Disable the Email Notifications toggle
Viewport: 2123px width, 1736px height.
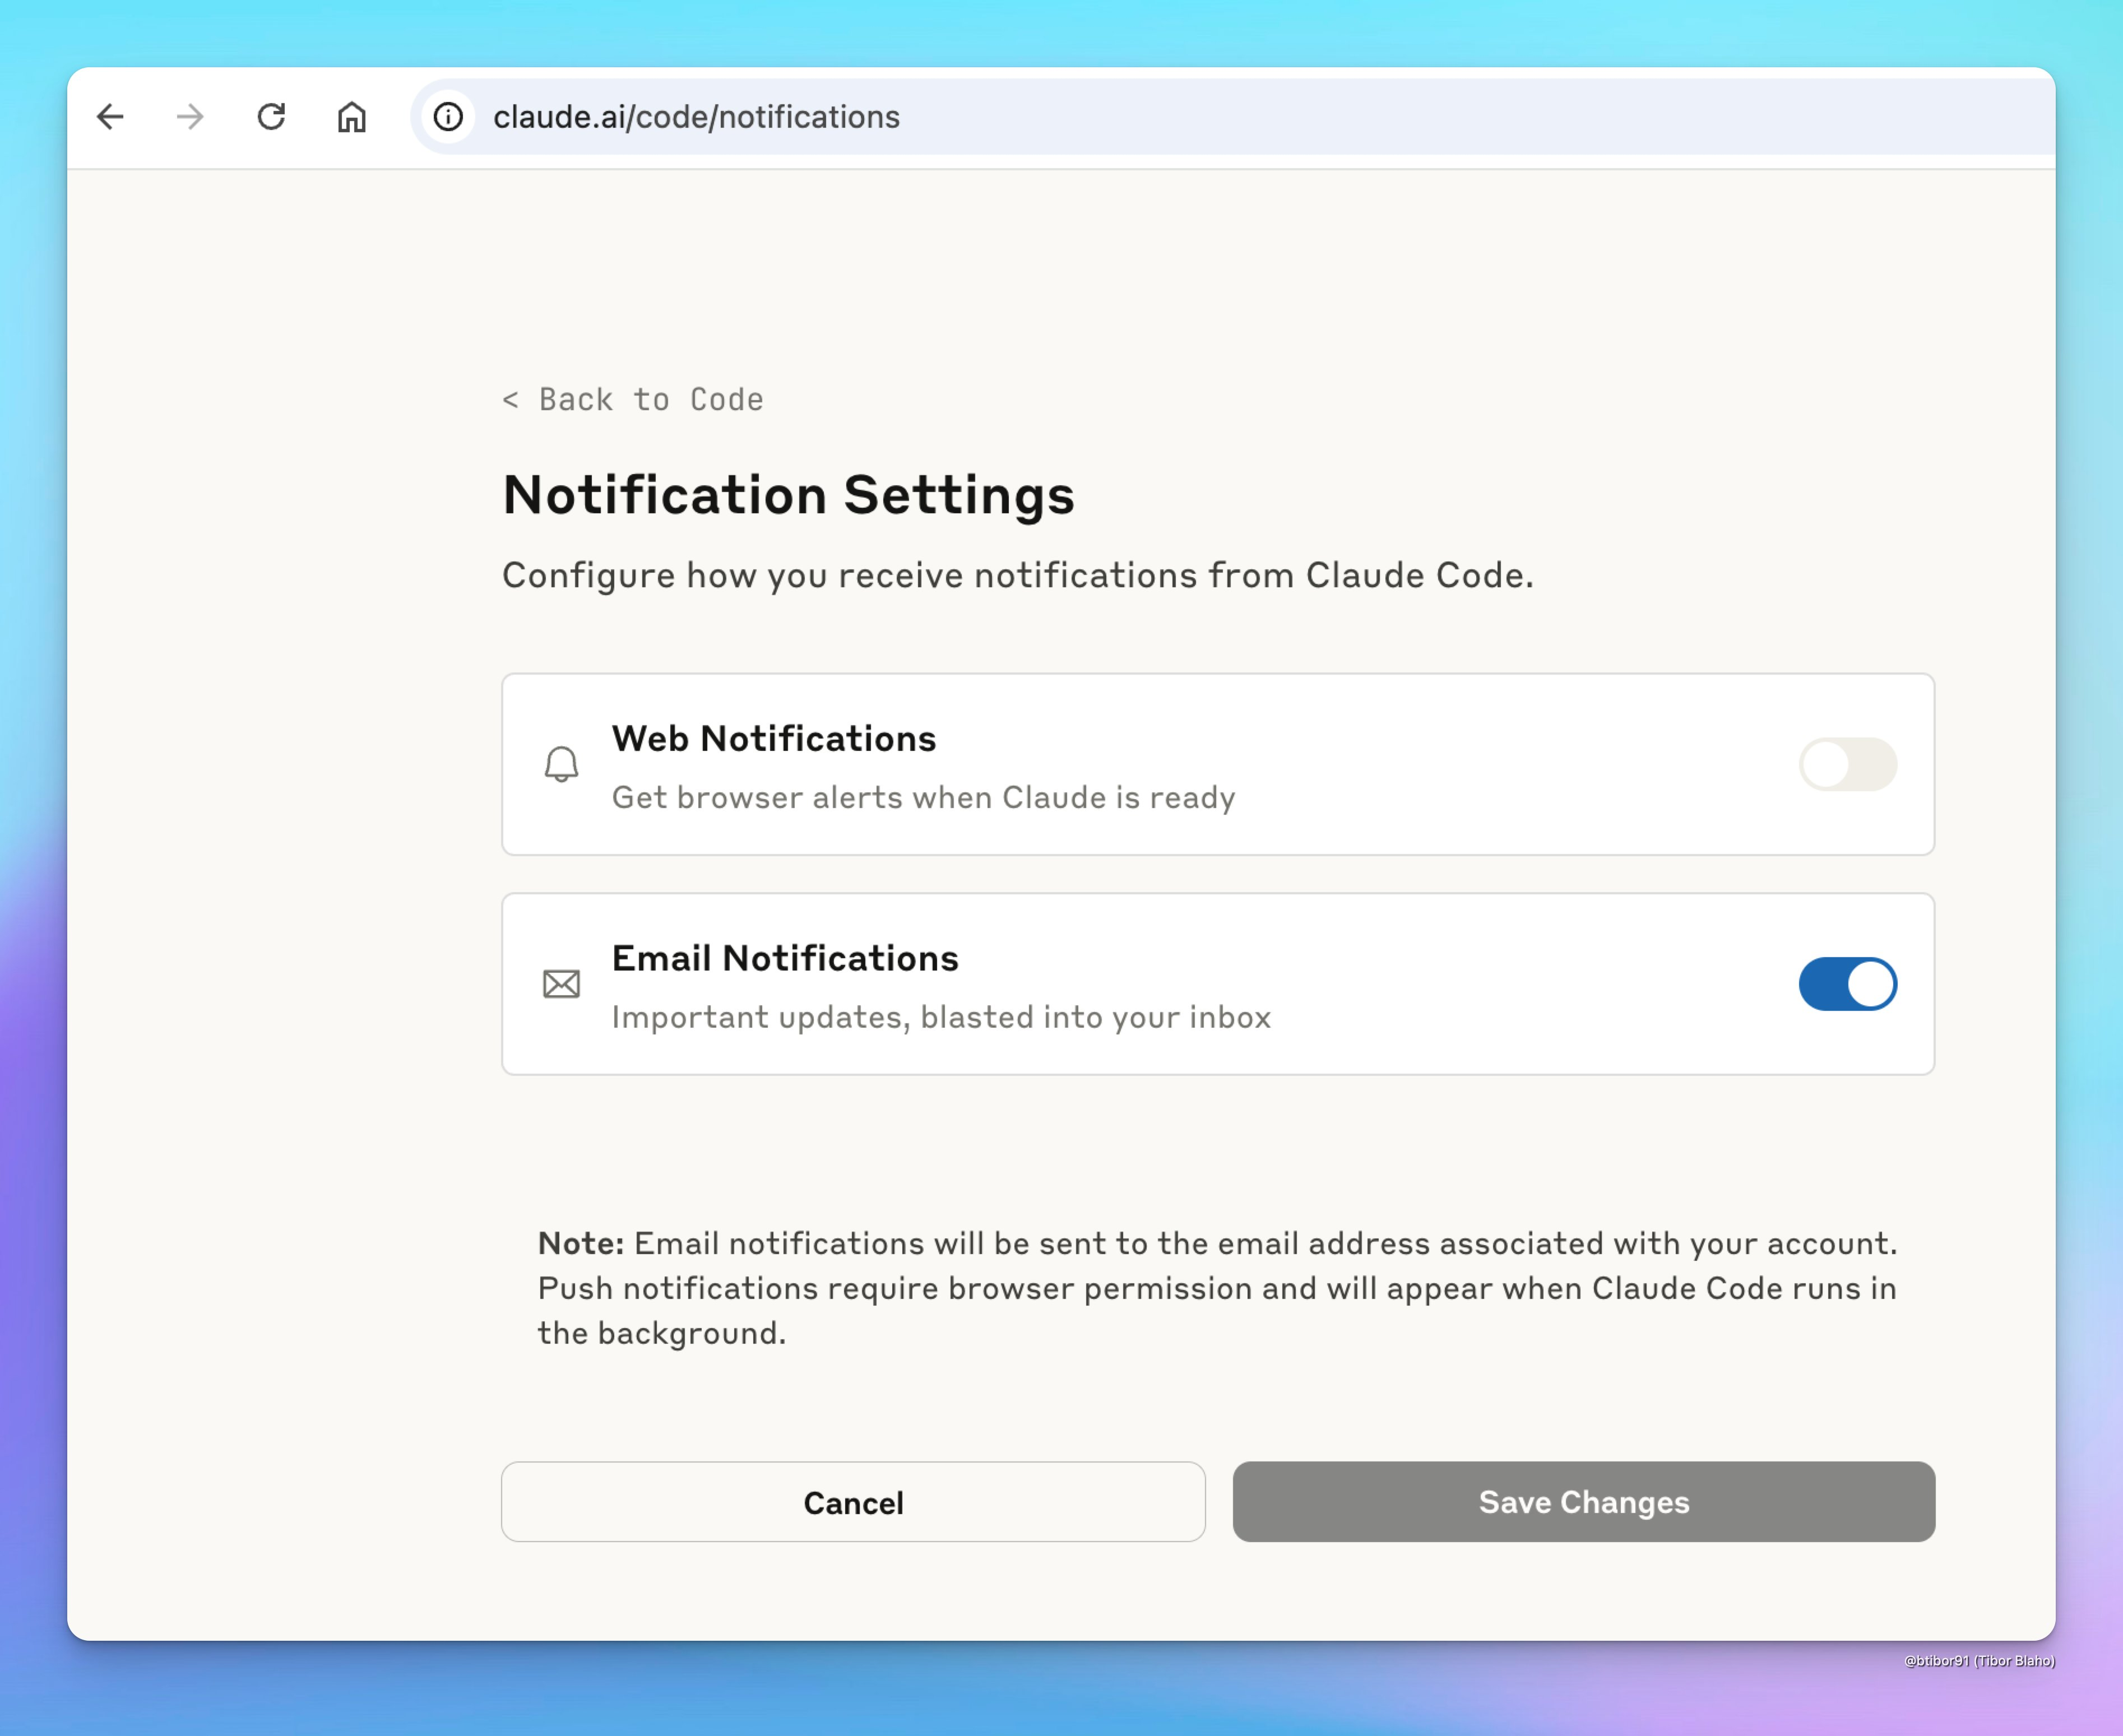pyautogui.click(x=1847, y=984)
